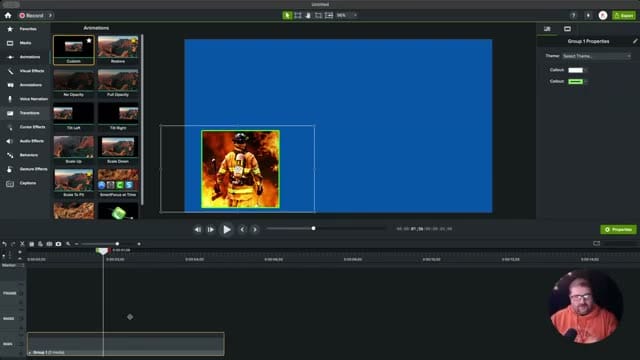Viewport: 640px width, 360px height.
Task: Toggle favorite star on Custom animation
Action: point(89,40)
